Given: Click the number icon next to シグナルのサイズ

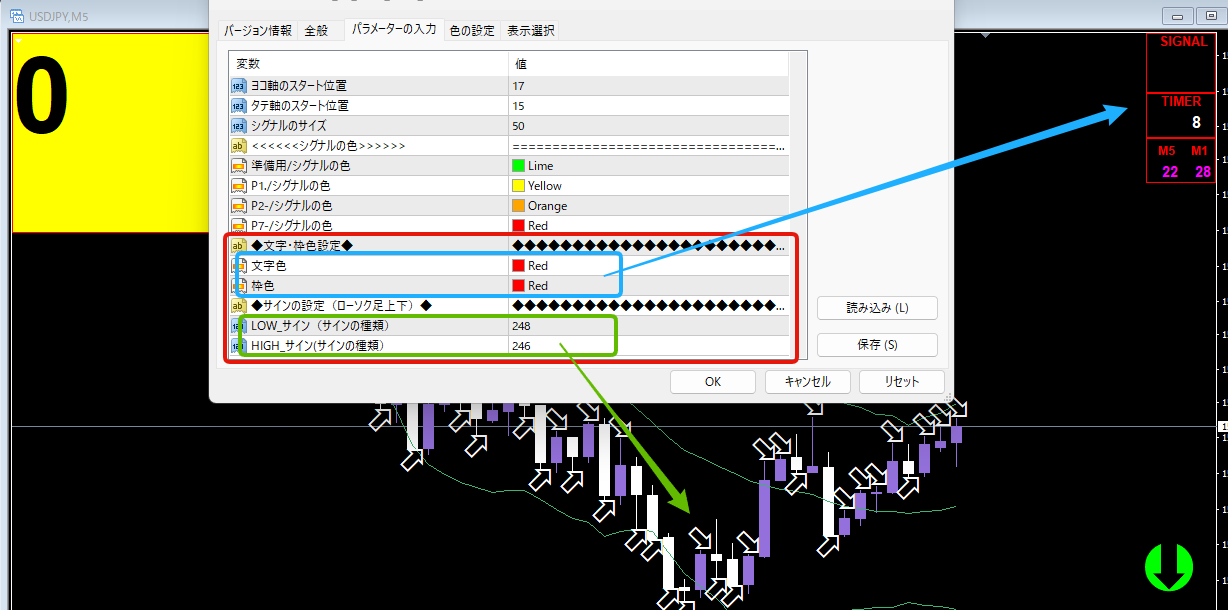Looking at the screenshot, I should pos(238,126).
